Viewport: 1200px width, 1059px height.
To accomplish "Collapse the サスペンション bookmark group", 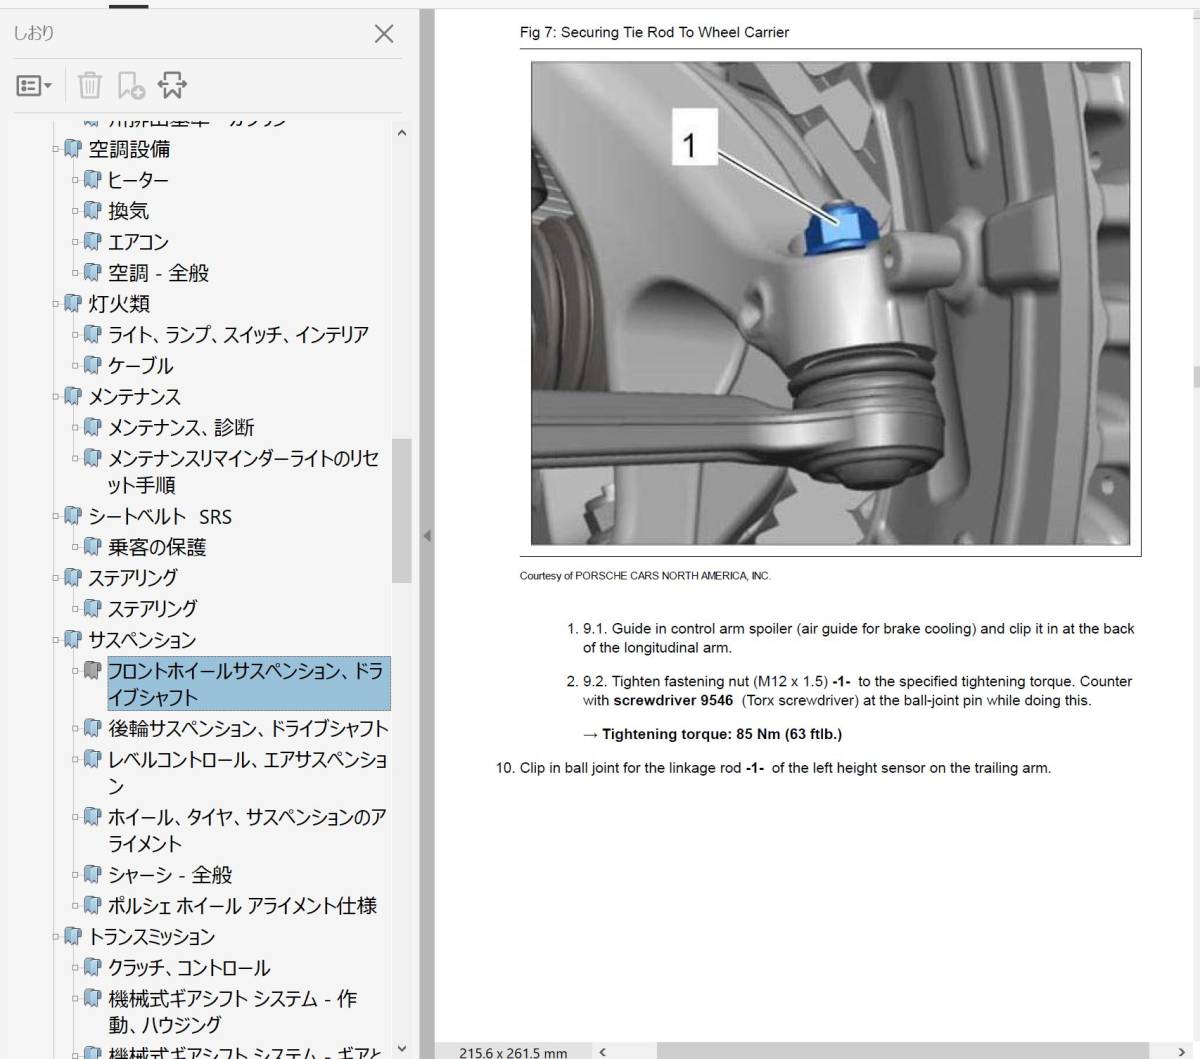I will [56, 640].
